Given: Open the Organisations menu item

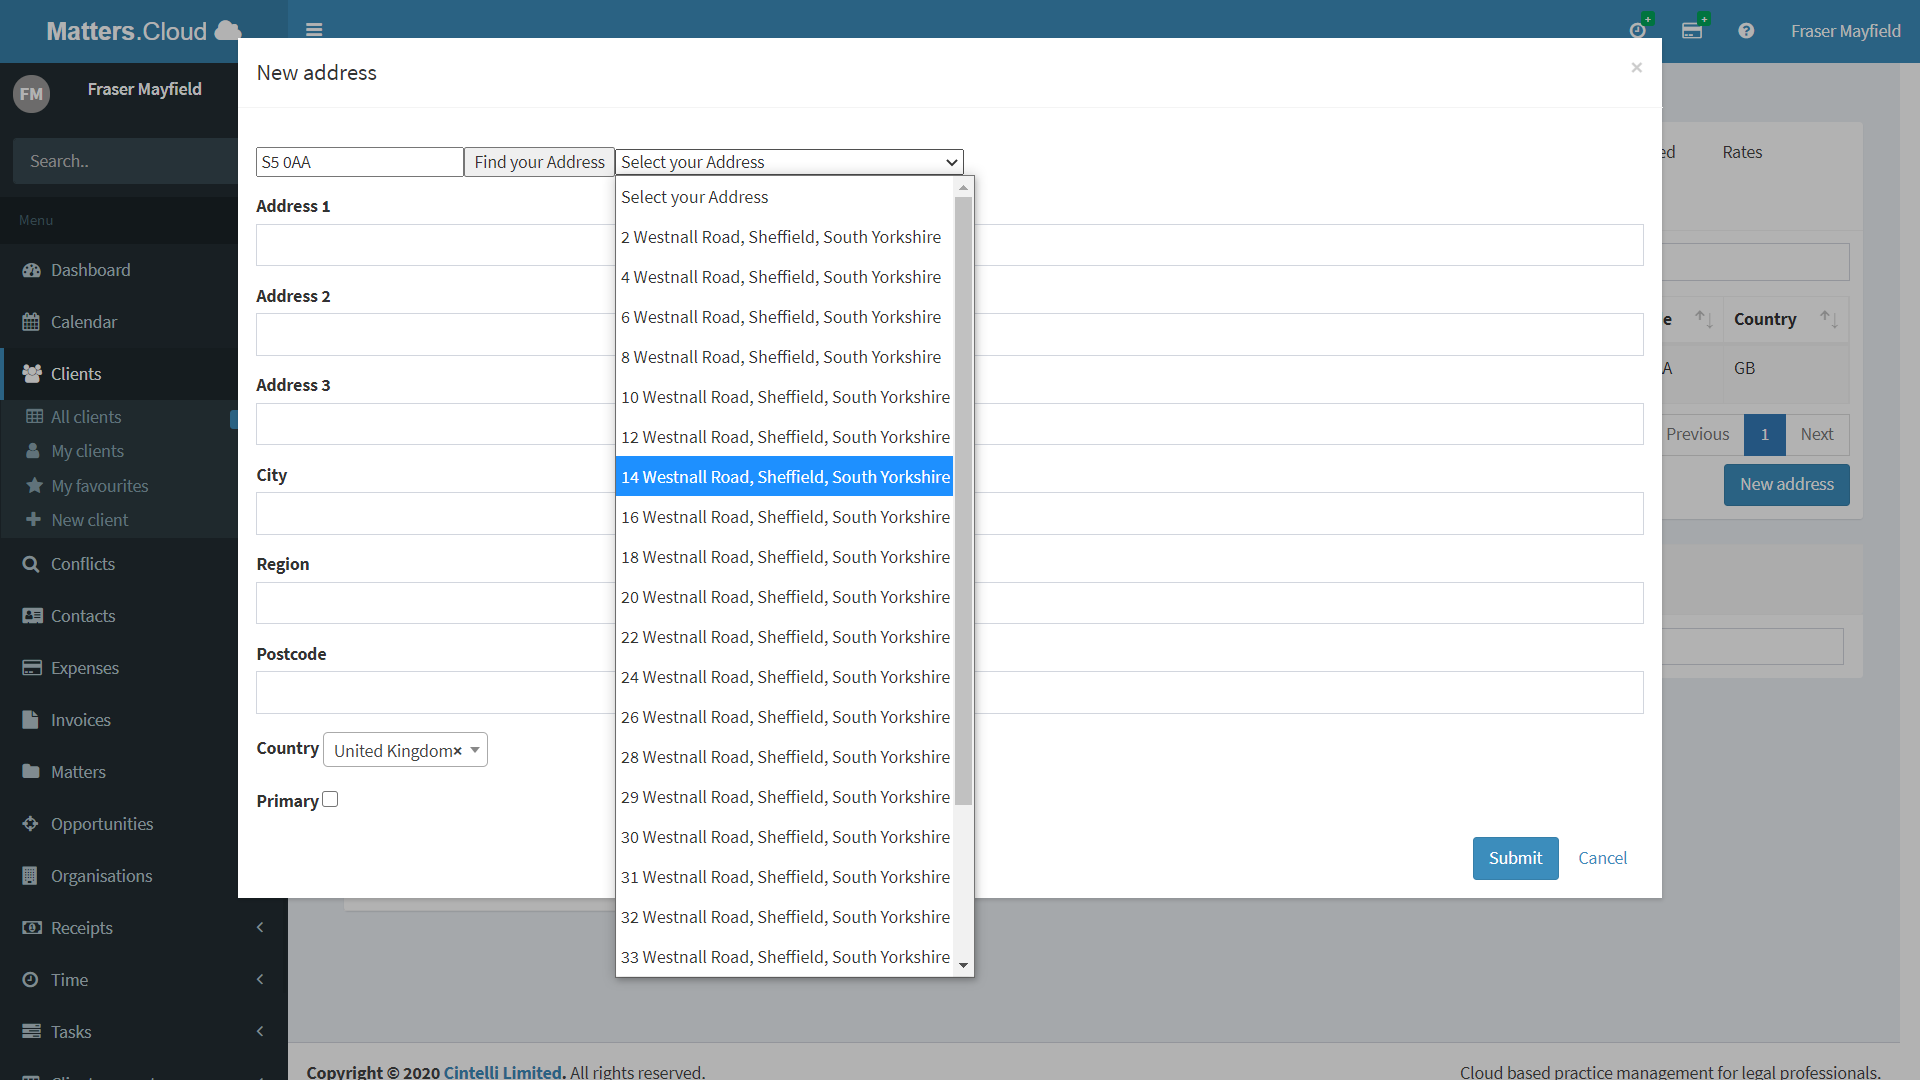Looking at the screenshot, I should 102,874.
